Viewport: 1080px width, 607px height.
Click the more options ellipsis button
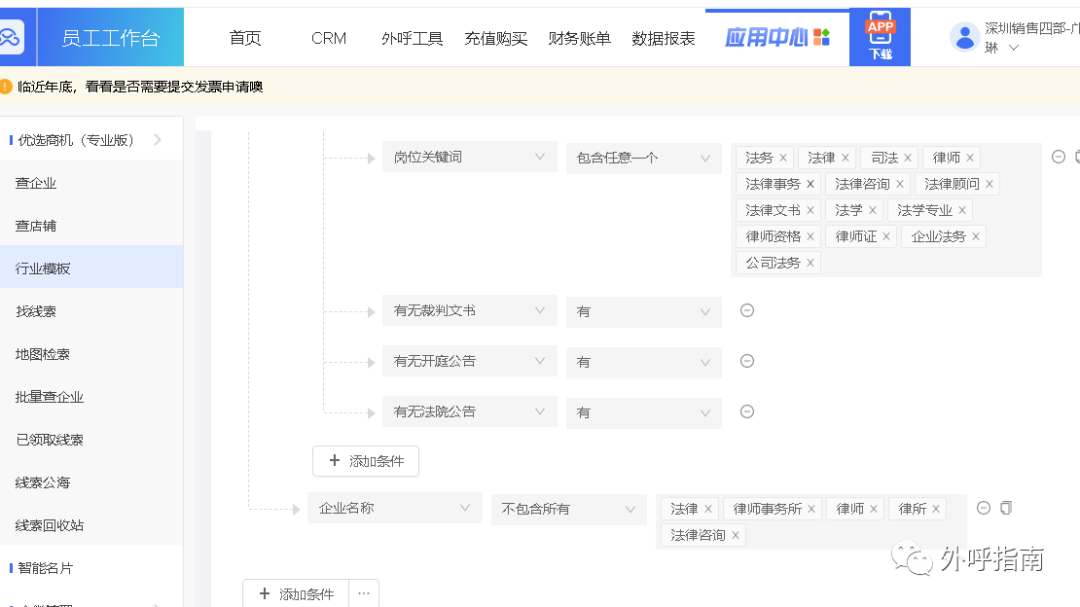coord(364,593)
